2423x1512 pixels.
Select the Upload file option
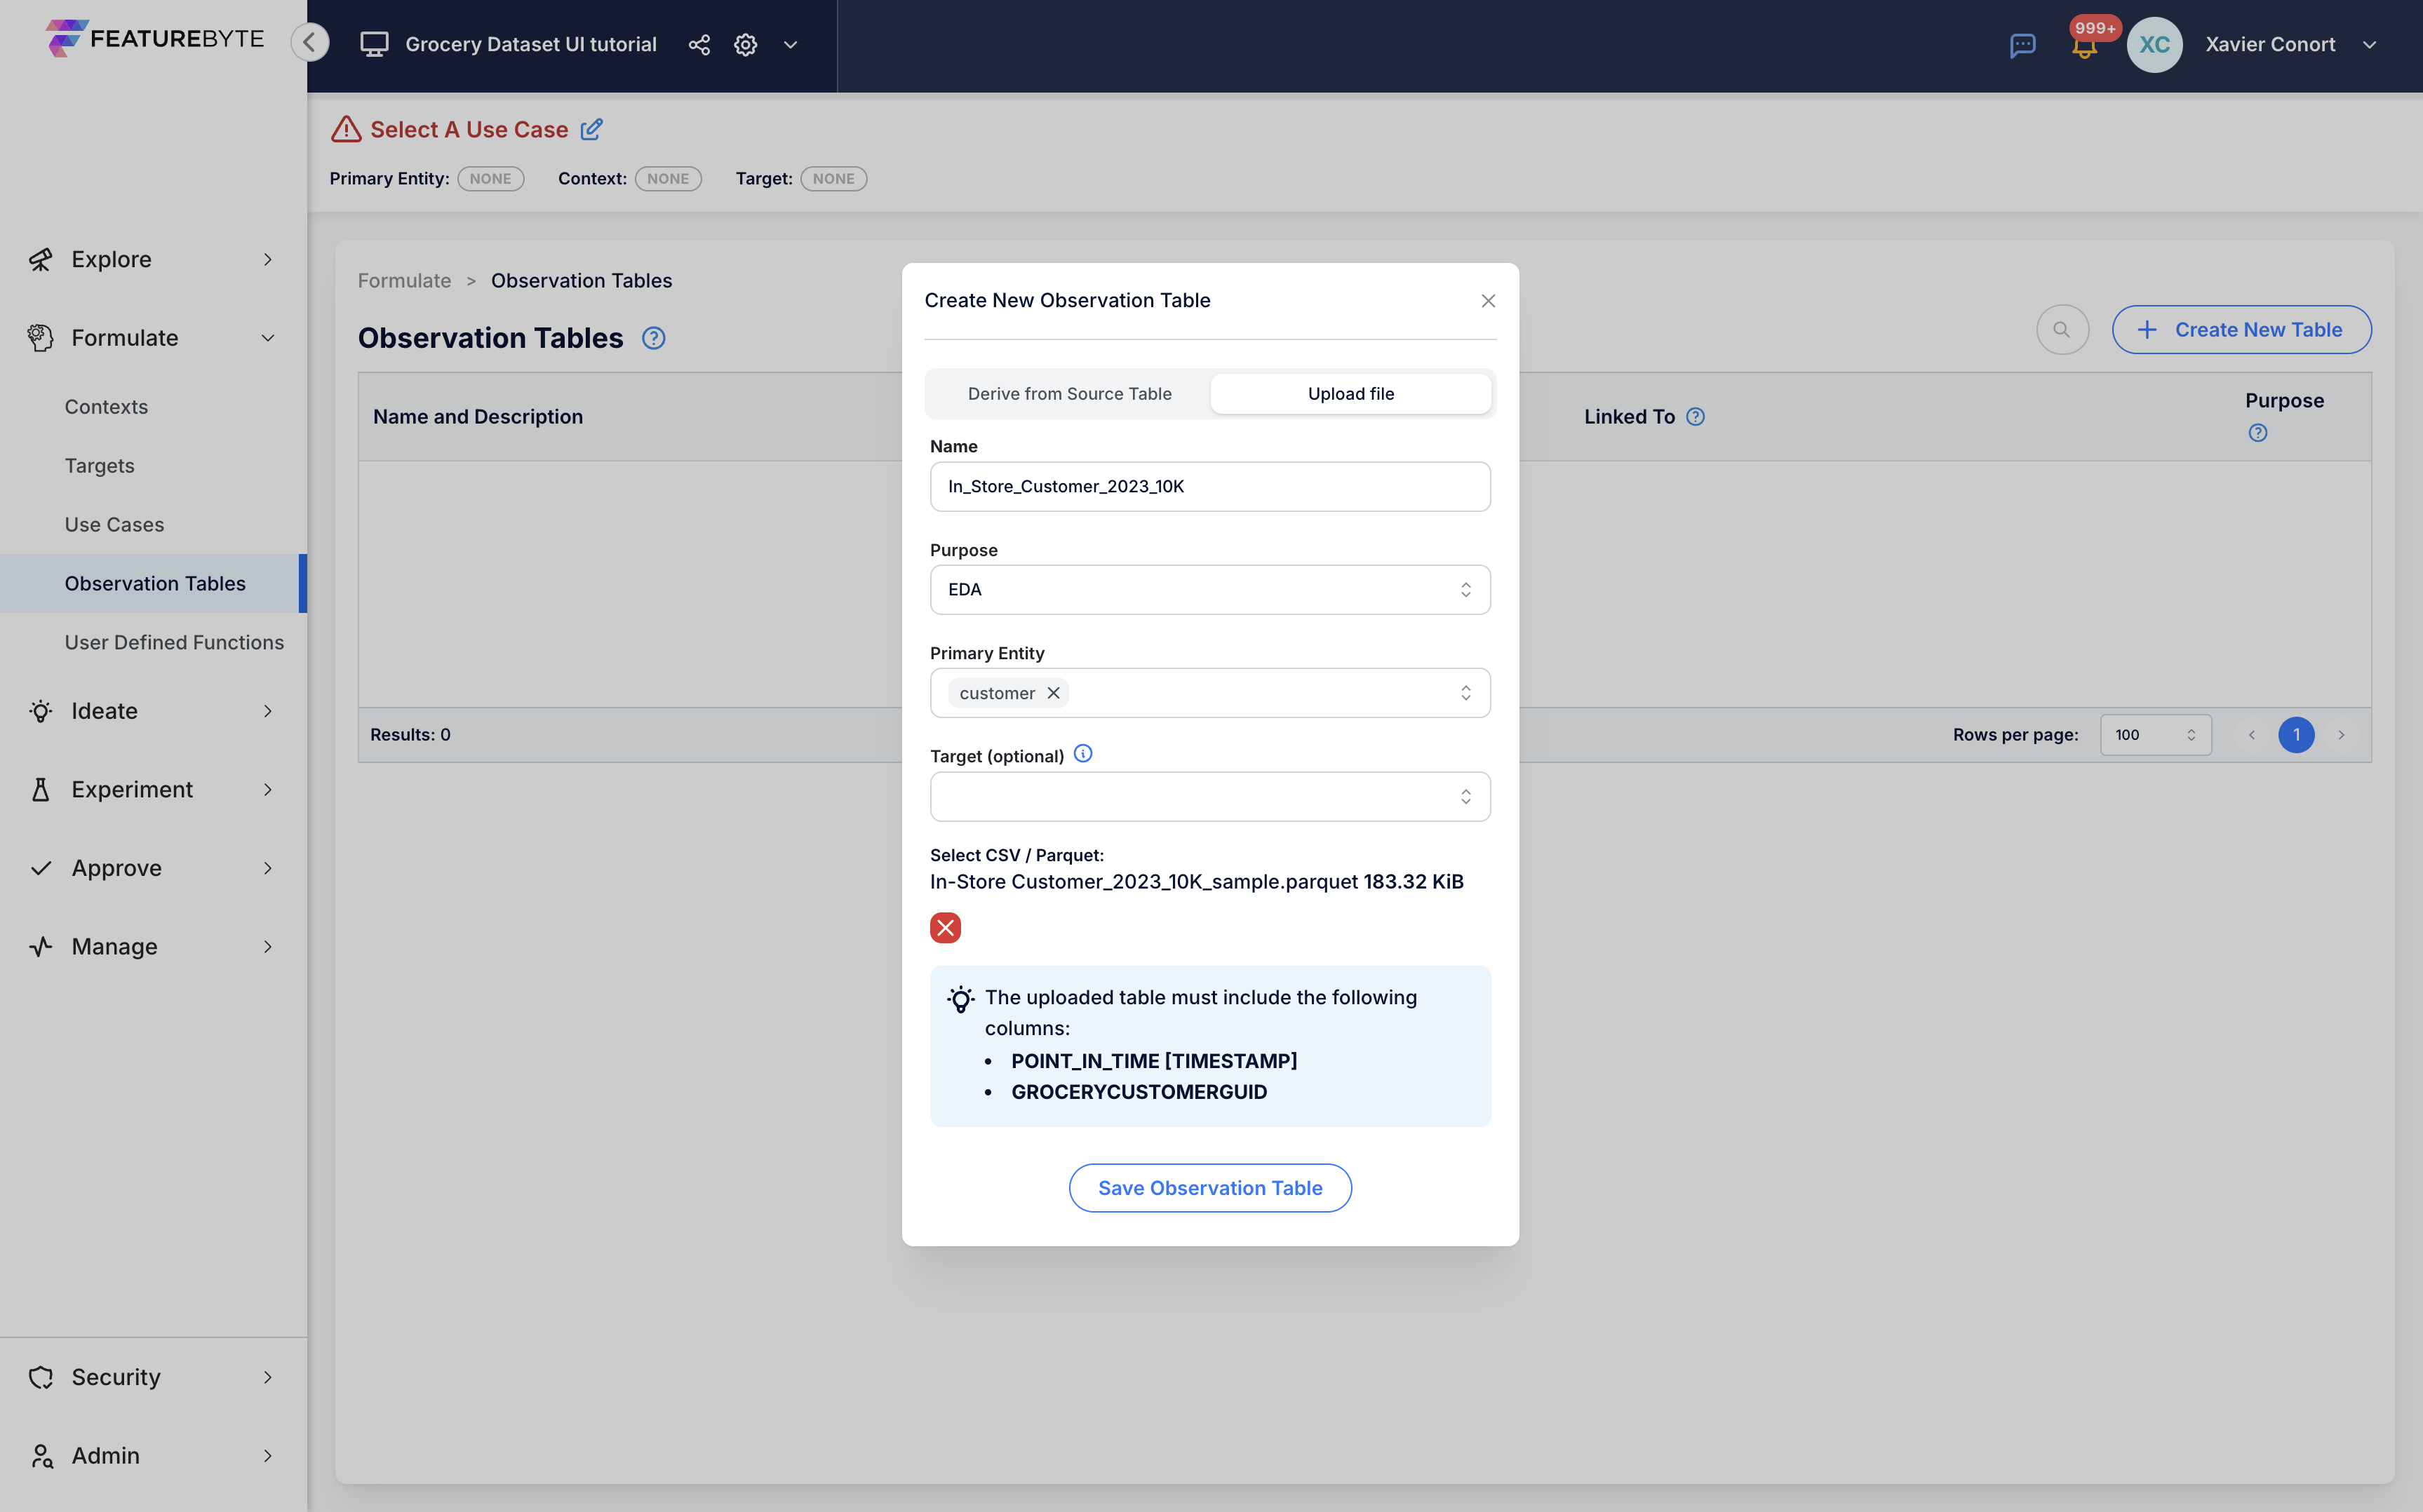(1350, 394)
